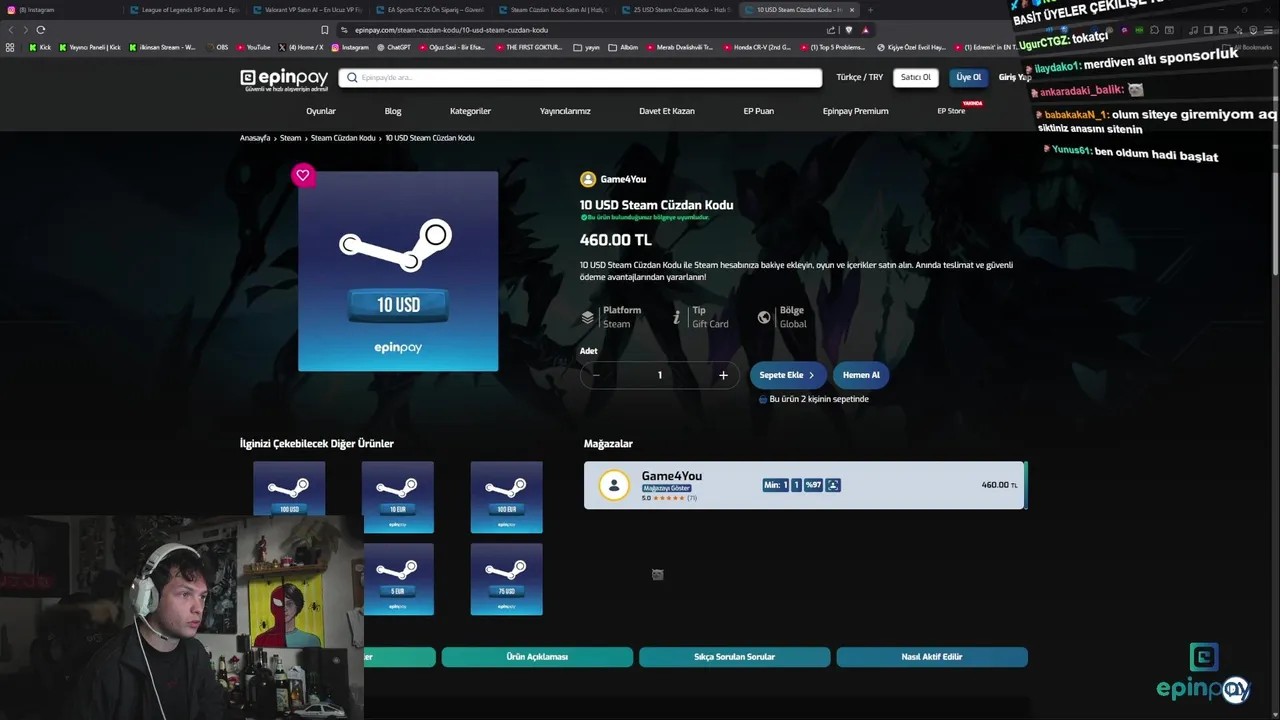
Task: Click the %97 badge in store row
Action: point(813,485)
